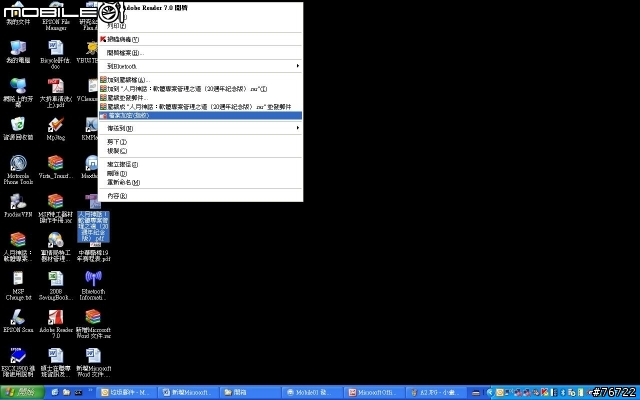Expand the 到Bluetooth submenu
The image size is (640, 400).
[200, 66]
